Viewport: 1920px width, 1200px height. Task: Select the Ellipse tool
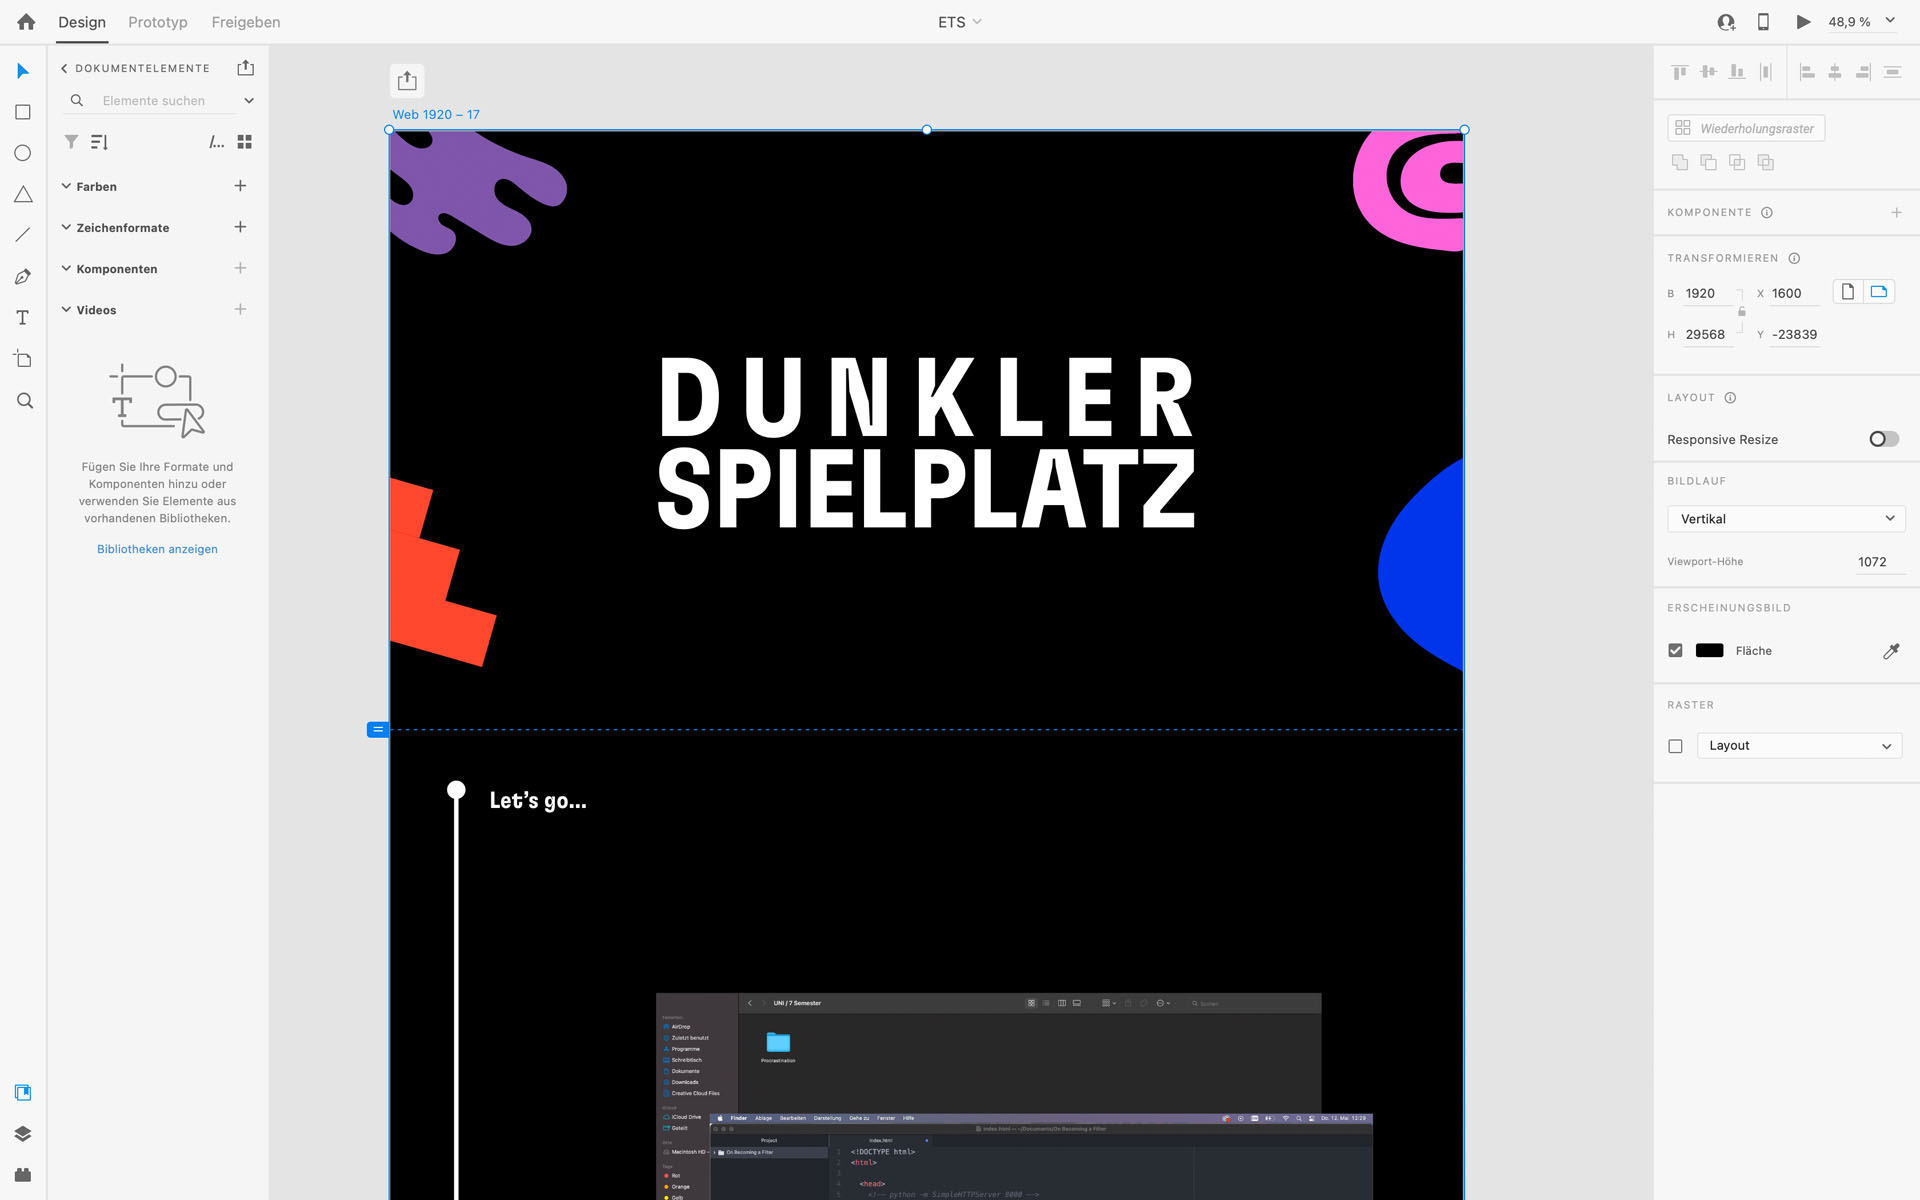point(23,153)
